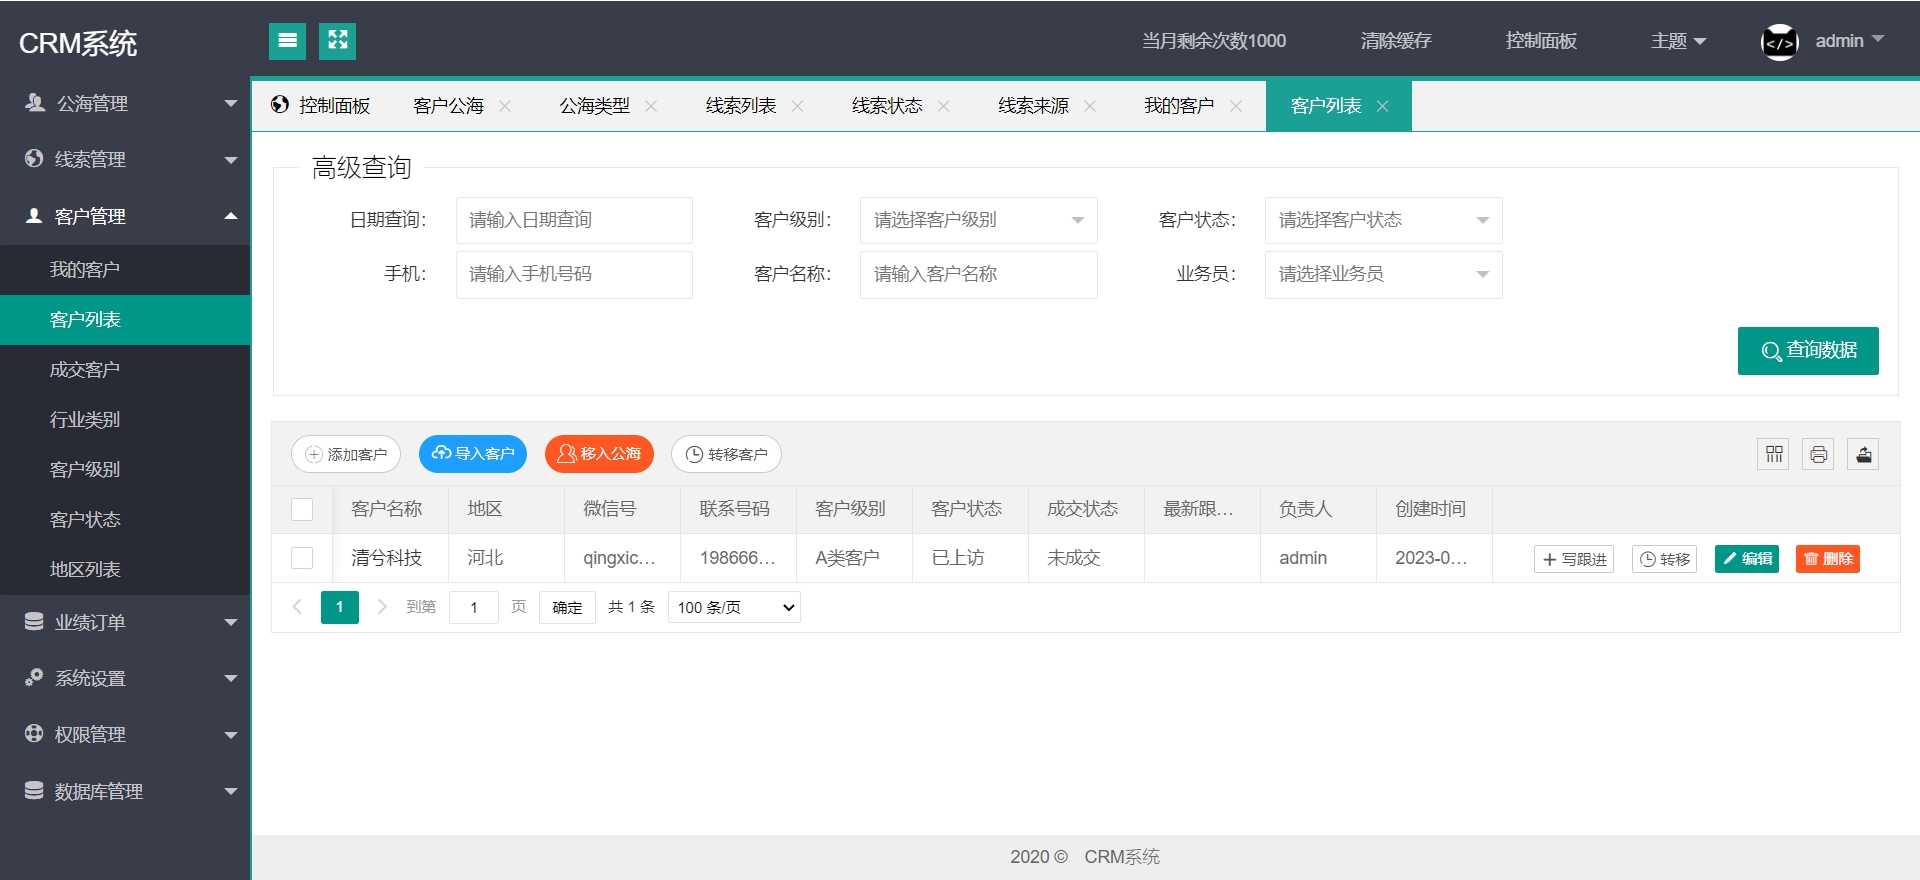This screenshot has width=1920, height=880.
Task: Open the 客户级别 filter dropdown
Action: pos(978,220)
